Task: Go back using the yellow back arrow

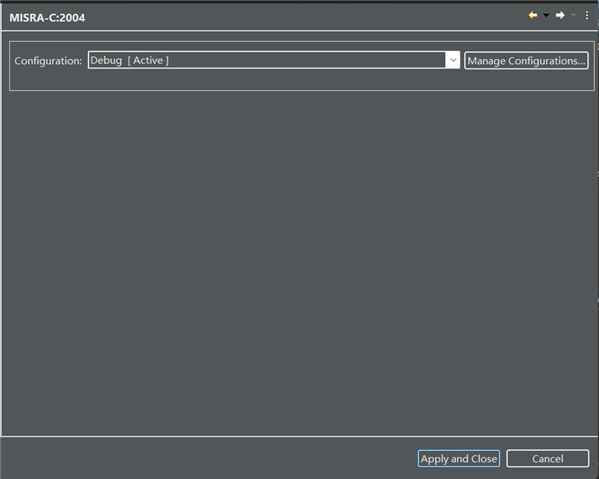Action: [x=533, y=15]
